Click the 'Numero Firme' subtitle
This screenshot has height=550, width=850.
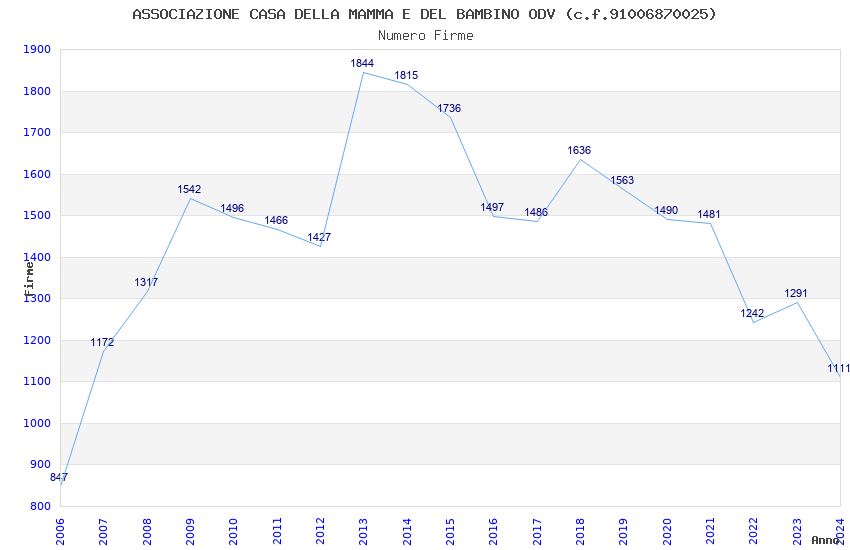point(426,35)
